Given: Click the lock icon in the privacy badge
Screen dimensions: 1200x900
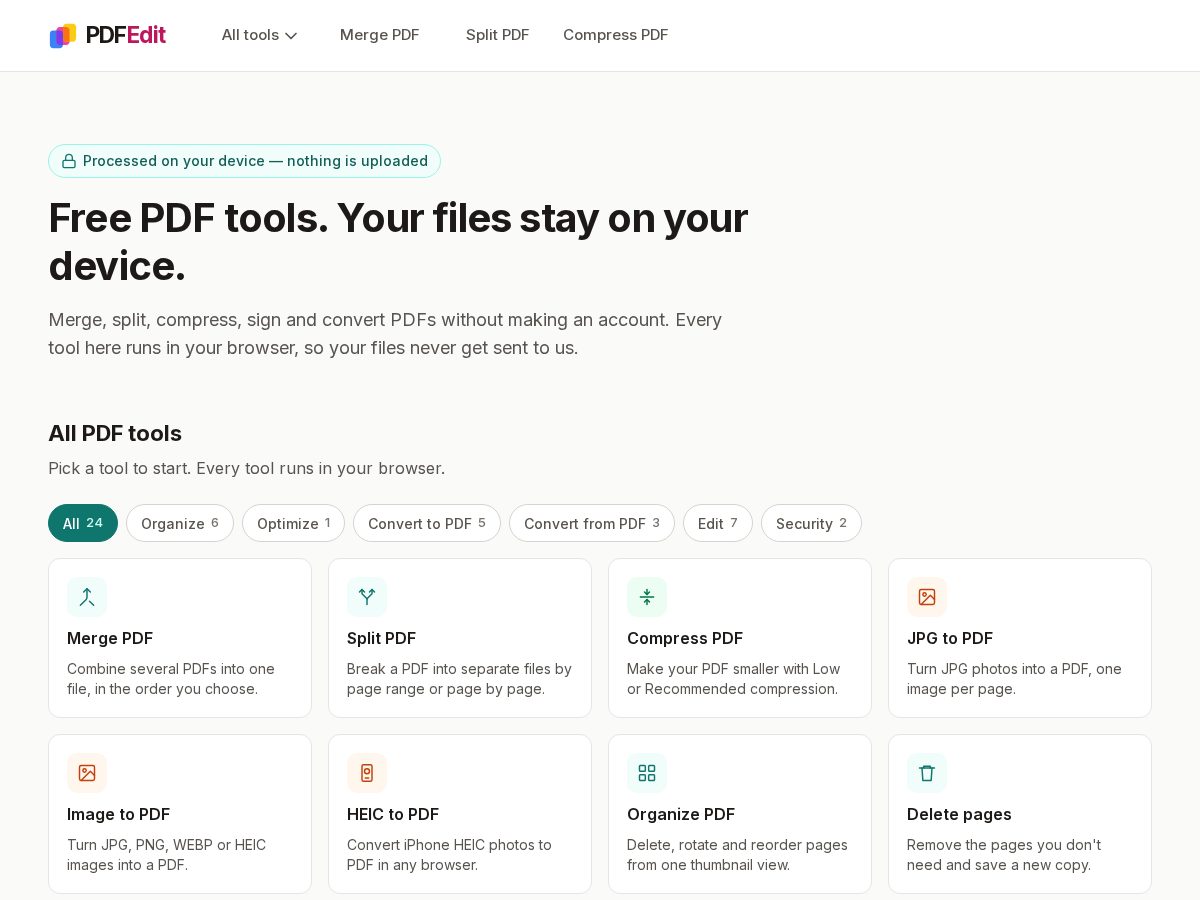Looking at the screenshot, I should click(x=69, y=161).
